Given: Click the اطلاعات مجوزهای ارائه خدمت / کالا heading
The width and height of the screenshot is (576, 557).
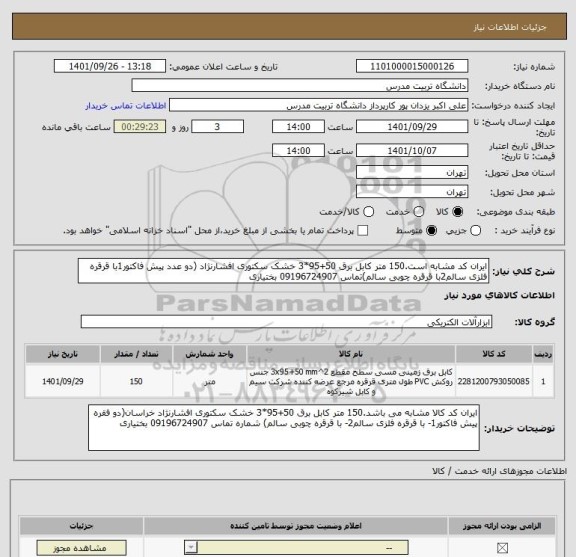Looking at the screenshot, I should click(x=500, y=471).
